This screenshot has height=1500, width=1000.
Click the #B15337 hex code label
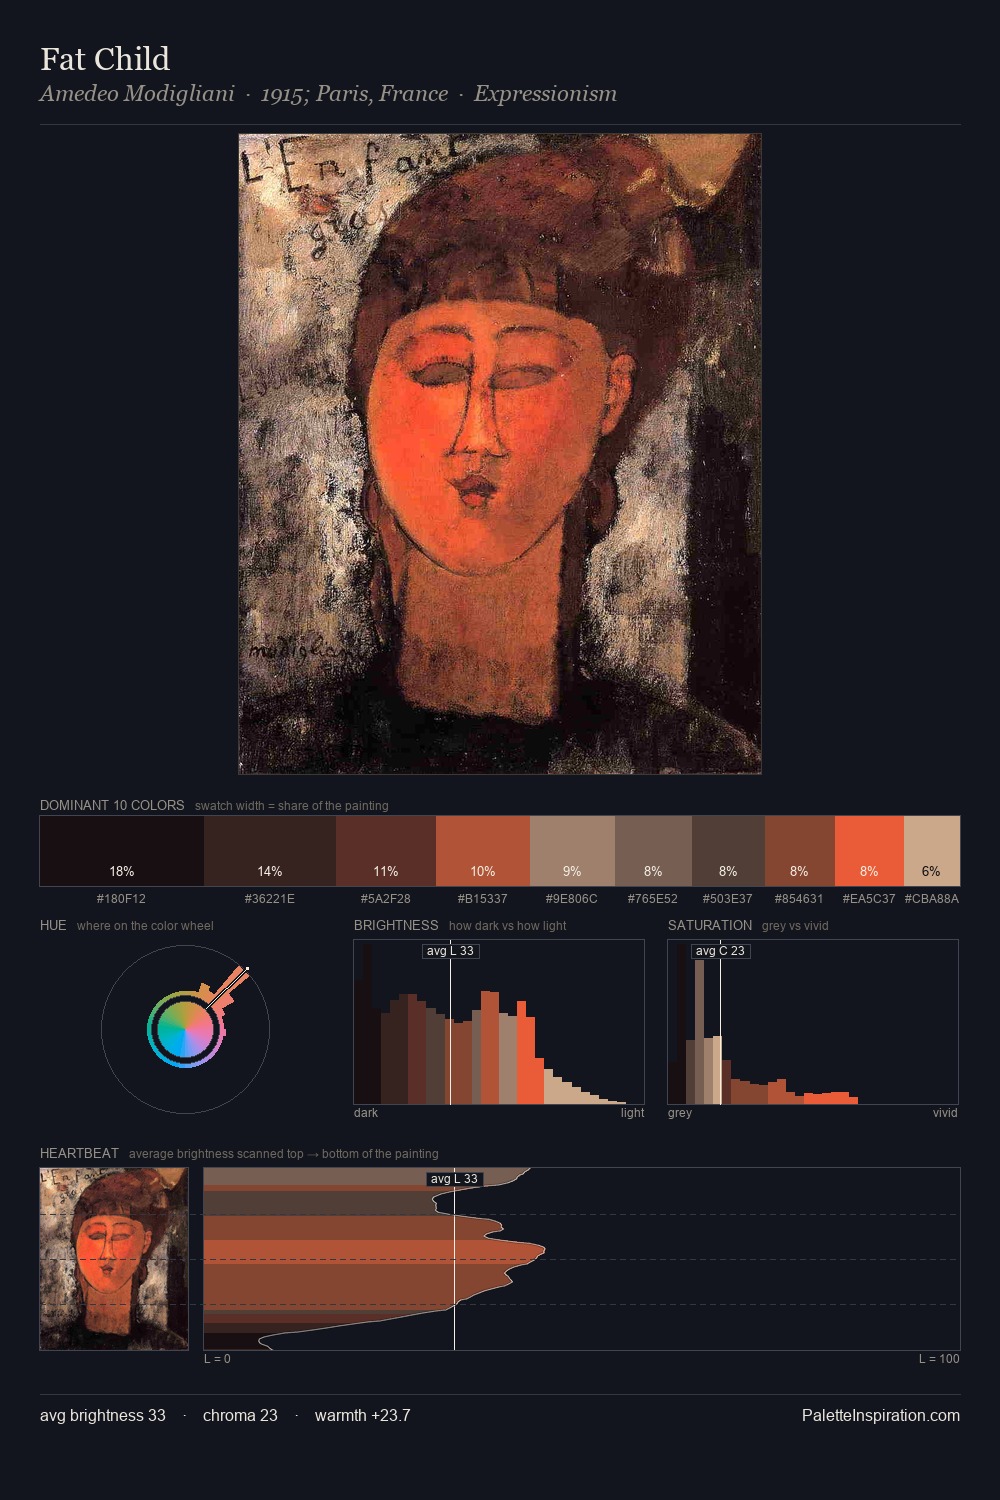pos(483,899)
